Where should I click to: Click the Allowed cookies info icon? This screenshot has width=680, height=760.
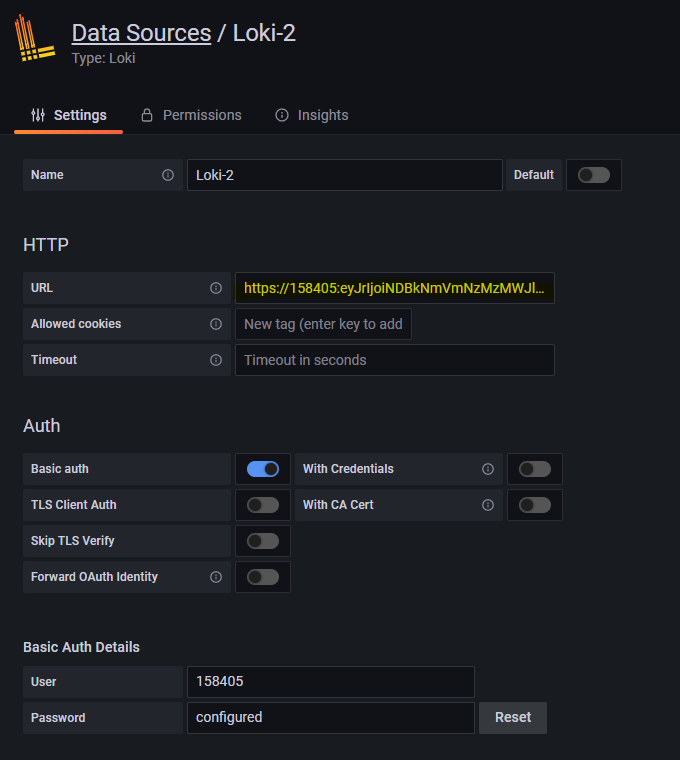tap(216, 324)
